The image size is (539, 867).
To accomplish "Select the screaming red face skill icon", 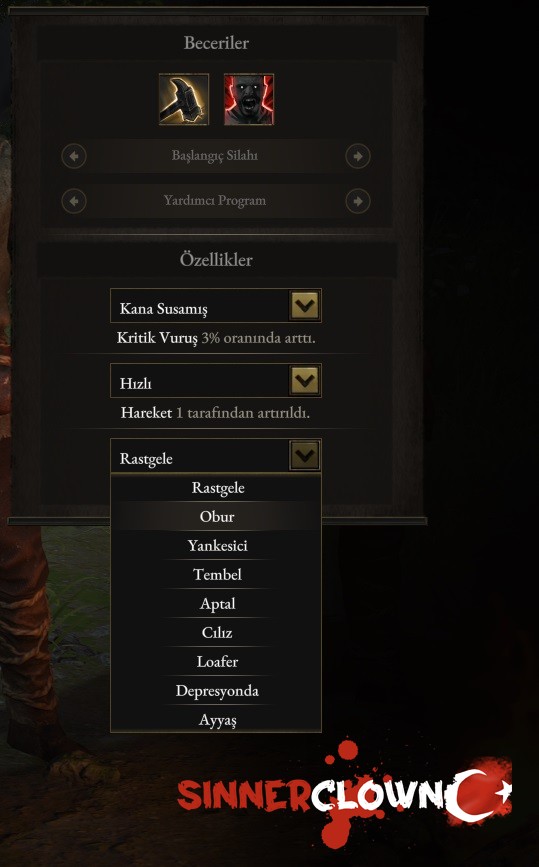I will point(249,100).
